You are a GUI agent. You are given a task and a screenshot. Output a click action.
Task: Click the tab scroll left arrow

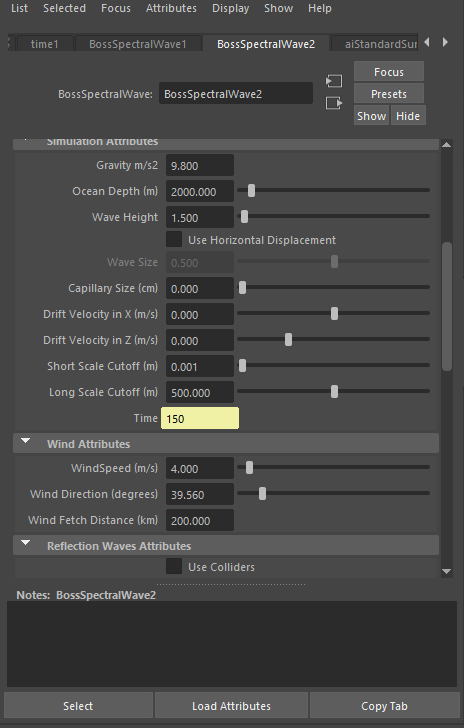(427, 42)
